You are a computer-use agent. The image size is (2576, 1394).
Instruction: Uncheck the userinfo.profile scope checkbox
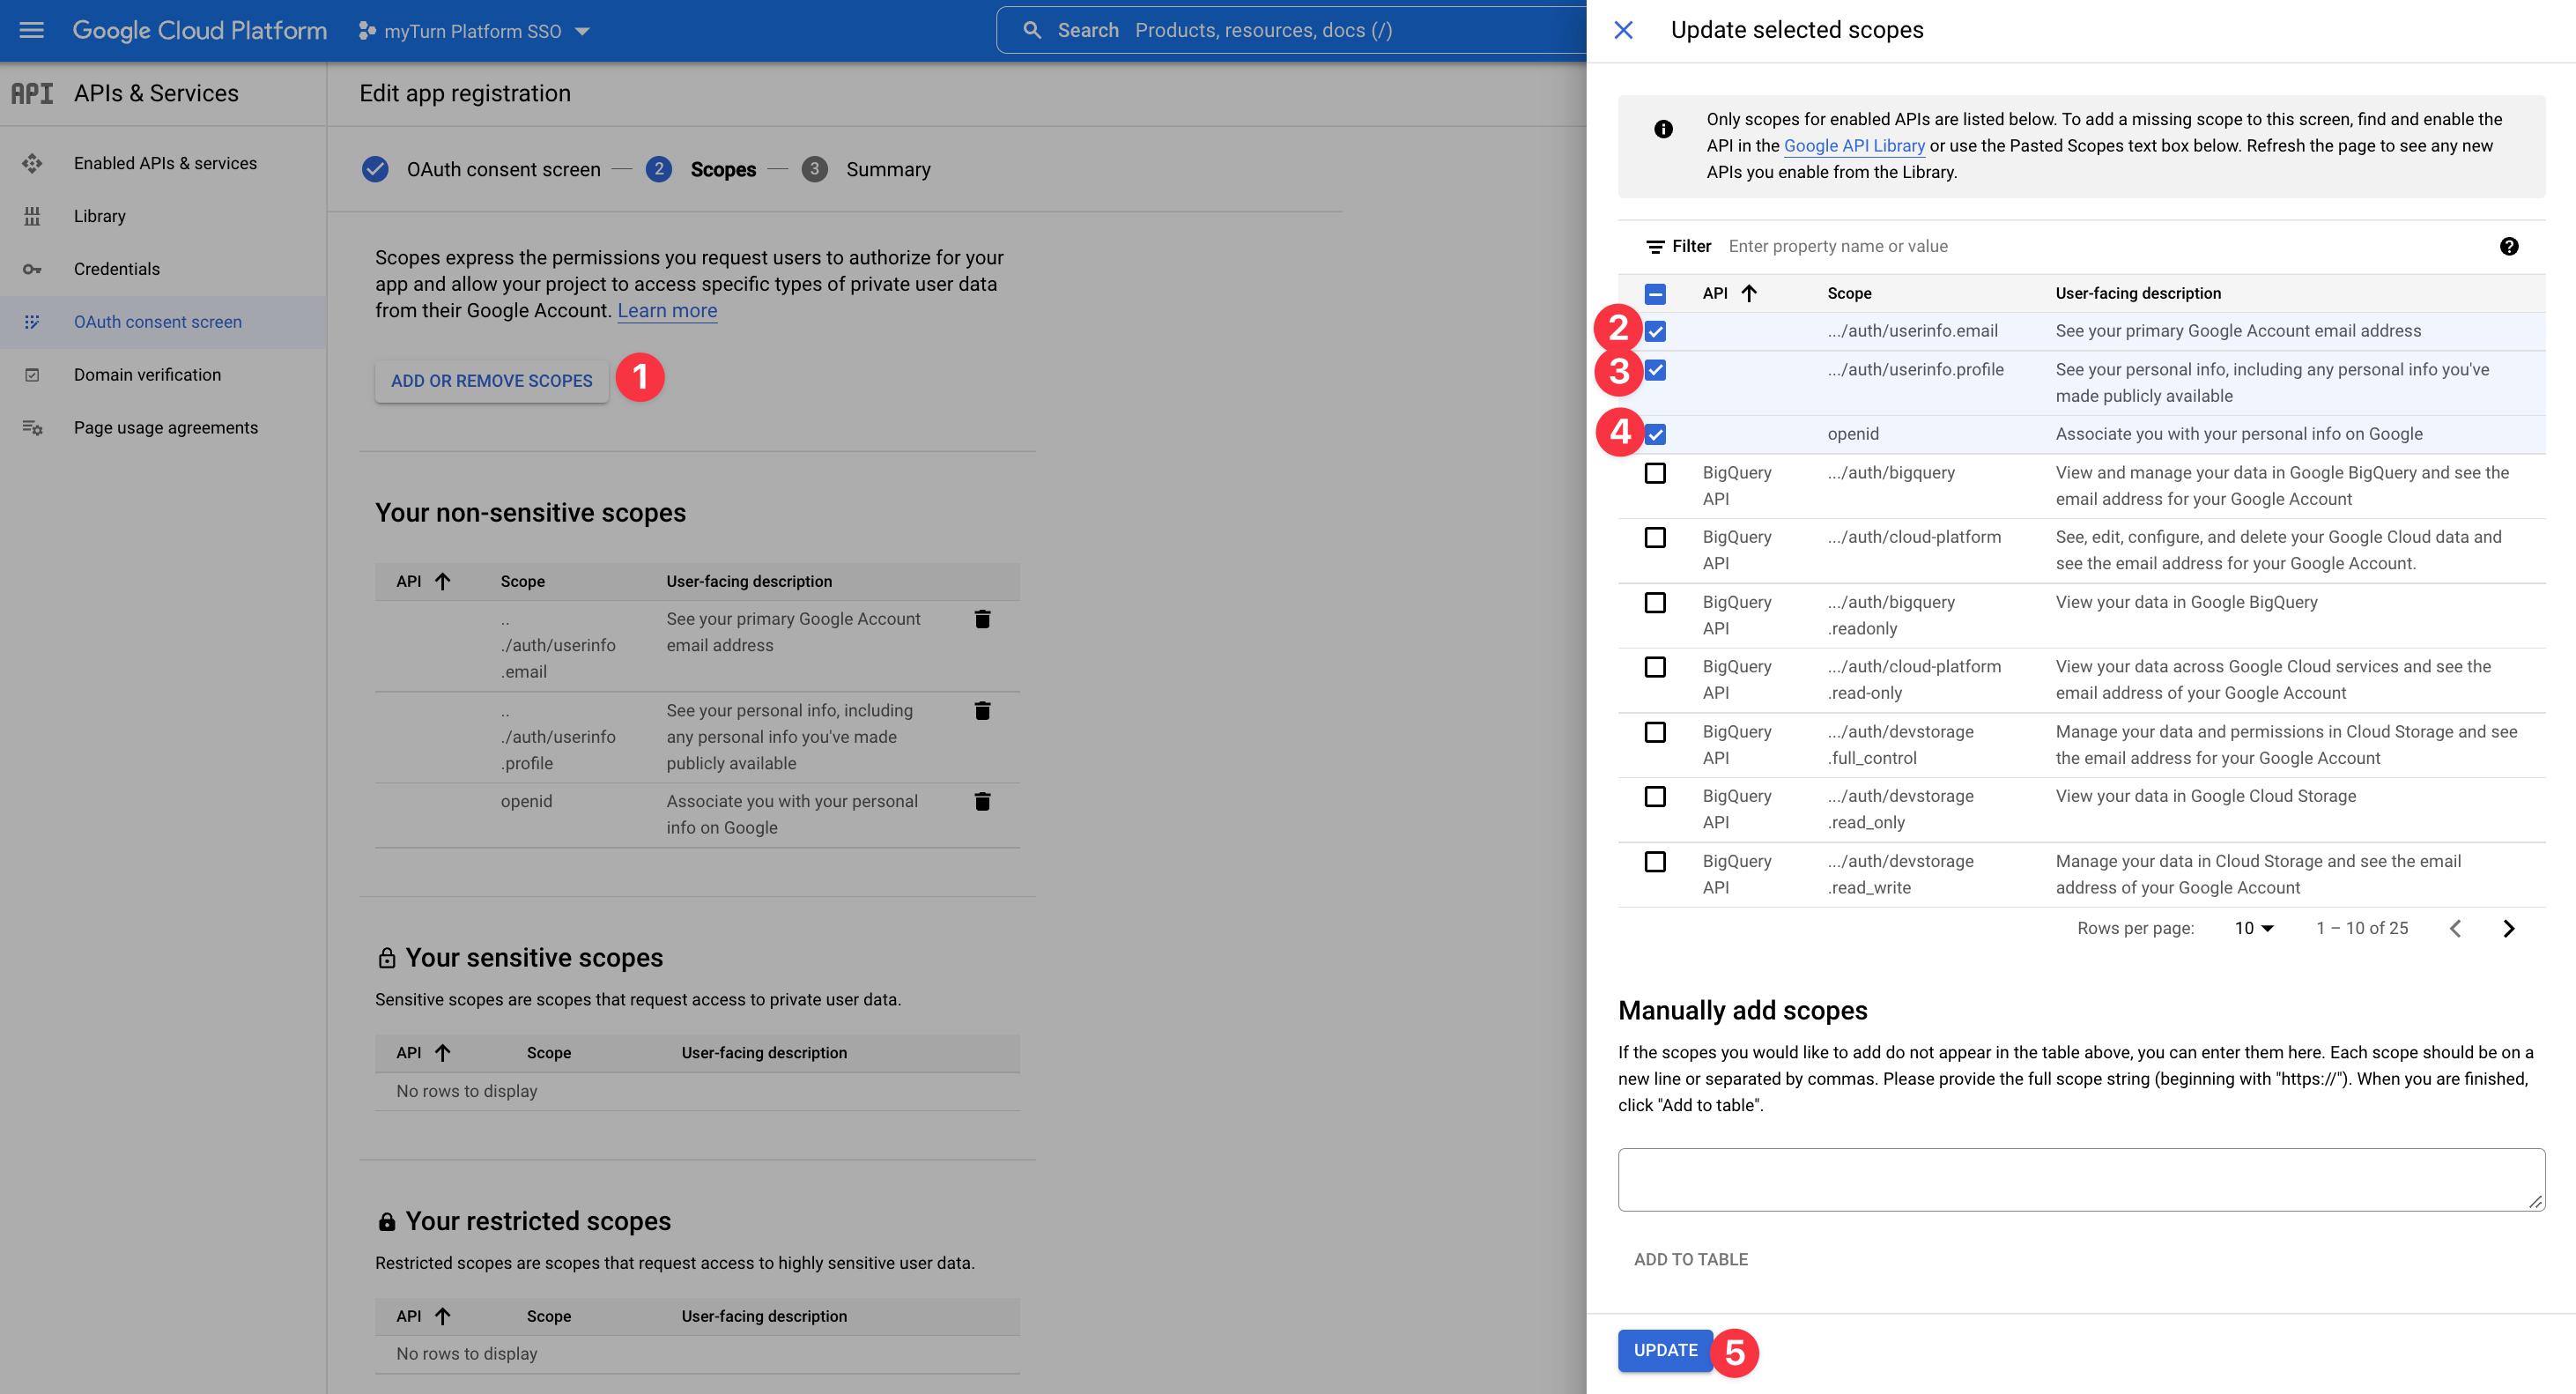tap(1655, 370)
